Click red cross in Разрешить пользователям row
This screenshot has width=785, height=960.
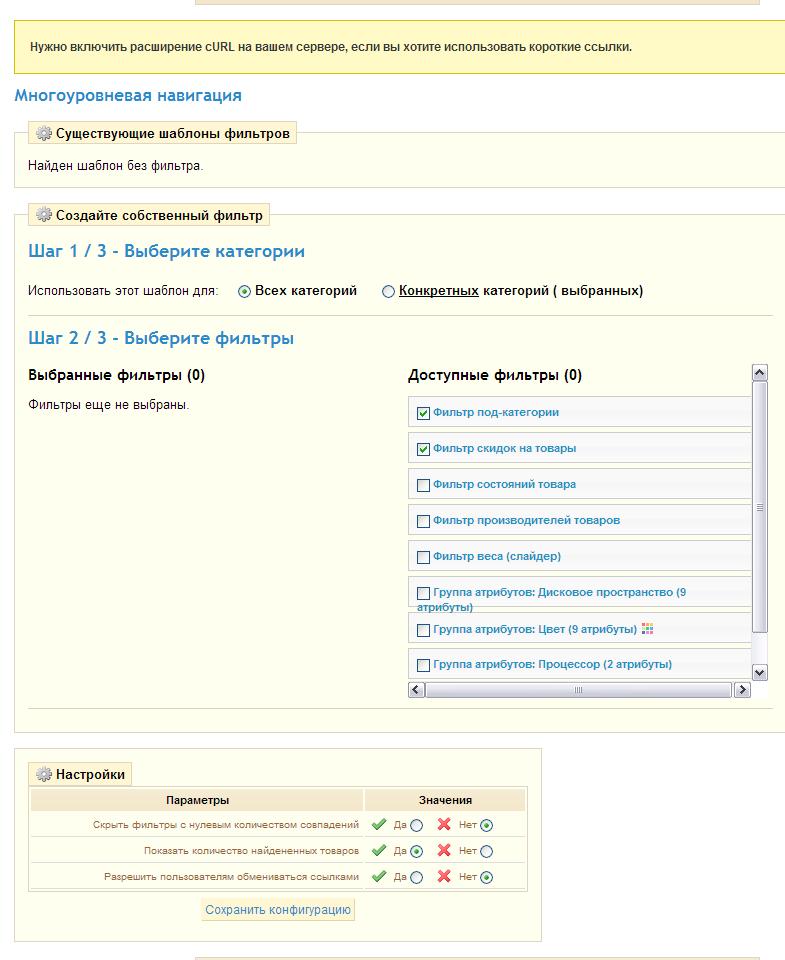pyautogui.click(x=444, y=877)
